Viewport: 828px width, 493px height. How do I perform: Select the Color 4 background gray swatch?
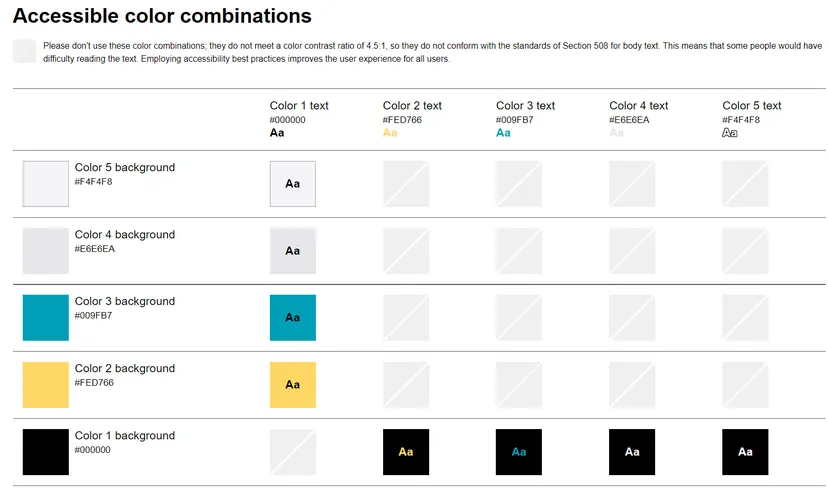[45, 251]
